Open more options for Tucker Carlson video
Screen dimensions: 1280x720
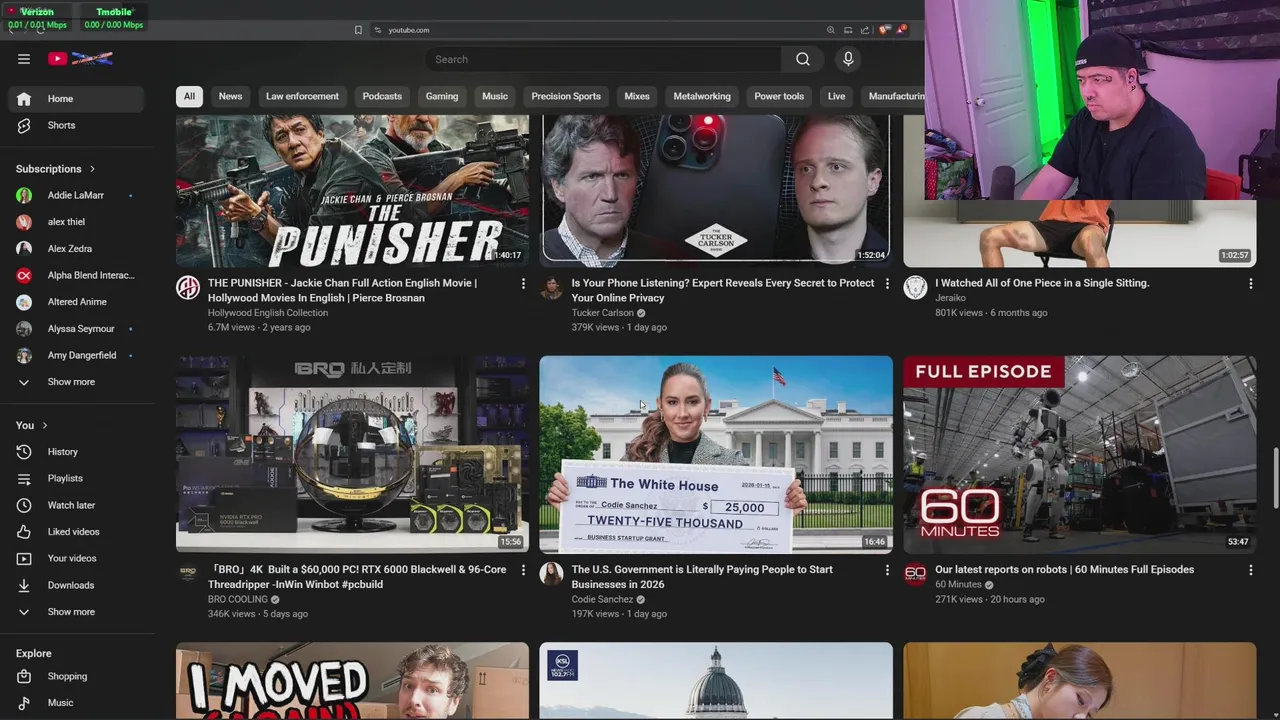886,284
